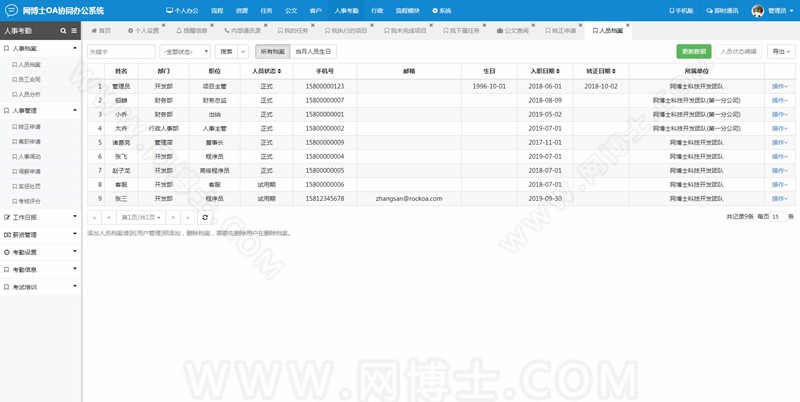The image size is (800, 402).
Task: Switch to the 首页 home tab
Action: (x=101, y=31)
